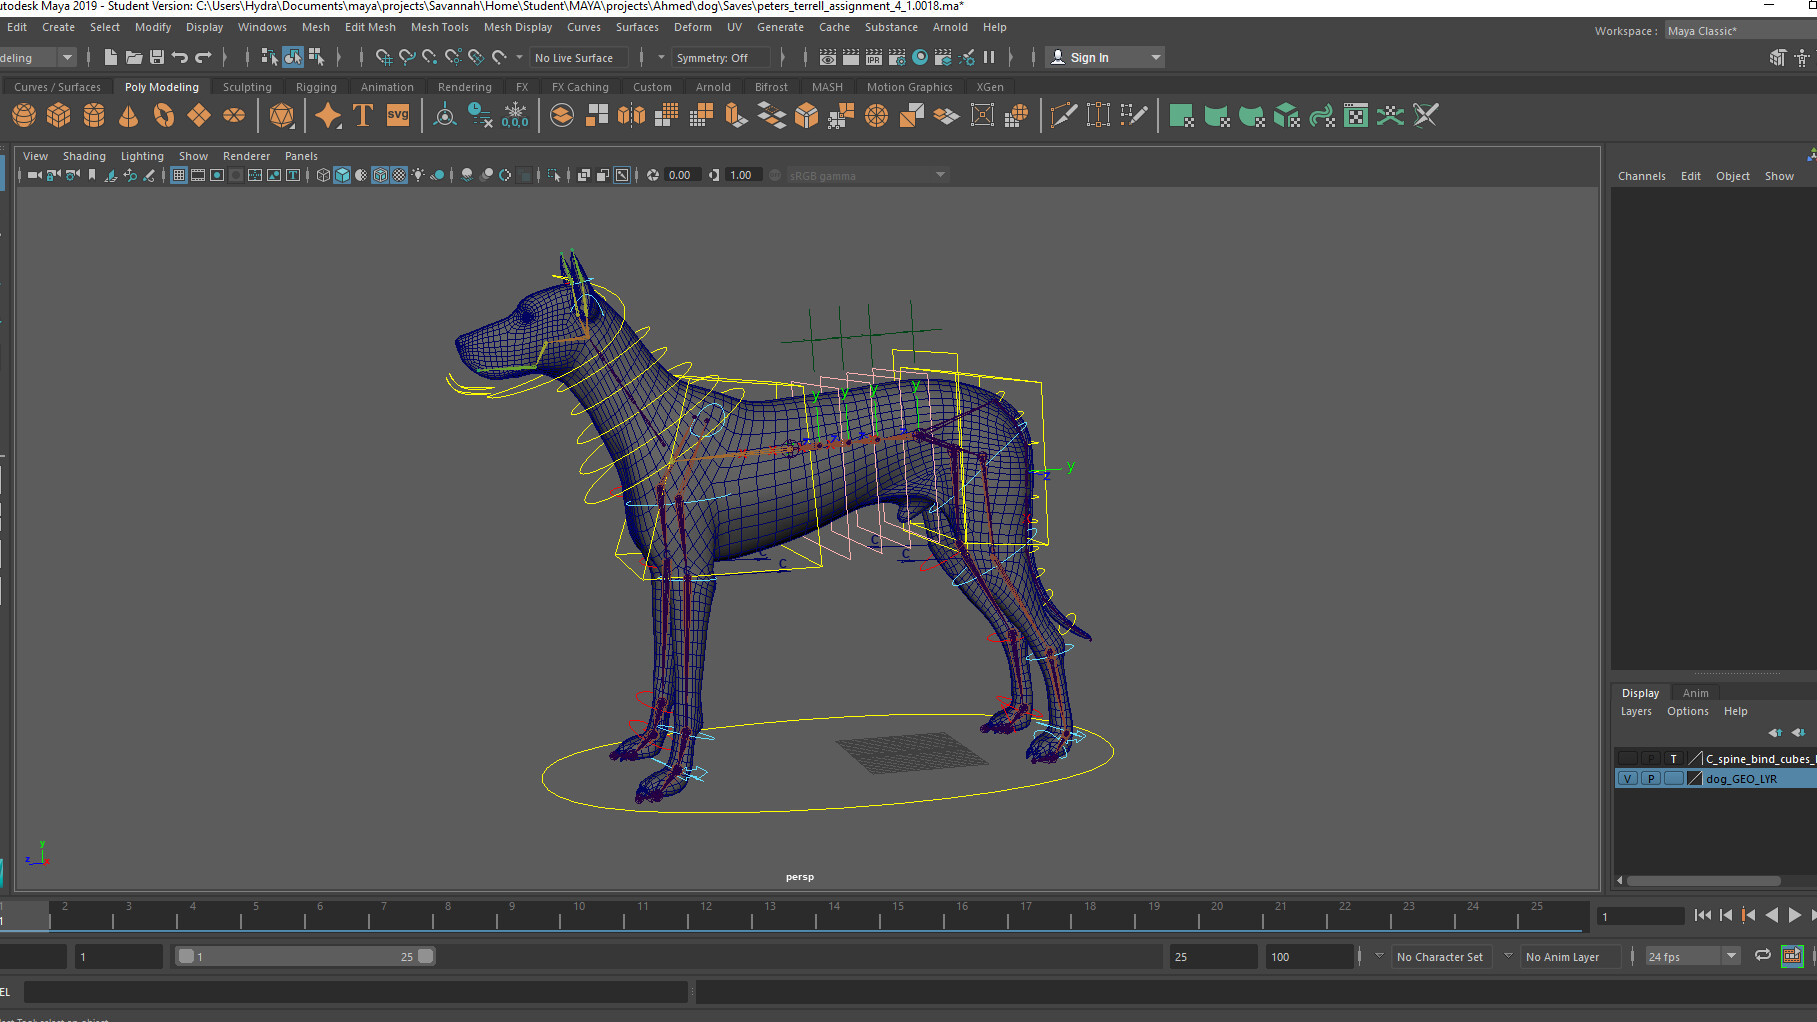Click the current frame number field
Screen dimensions: 1817x1022
(x=1640, y=916)
